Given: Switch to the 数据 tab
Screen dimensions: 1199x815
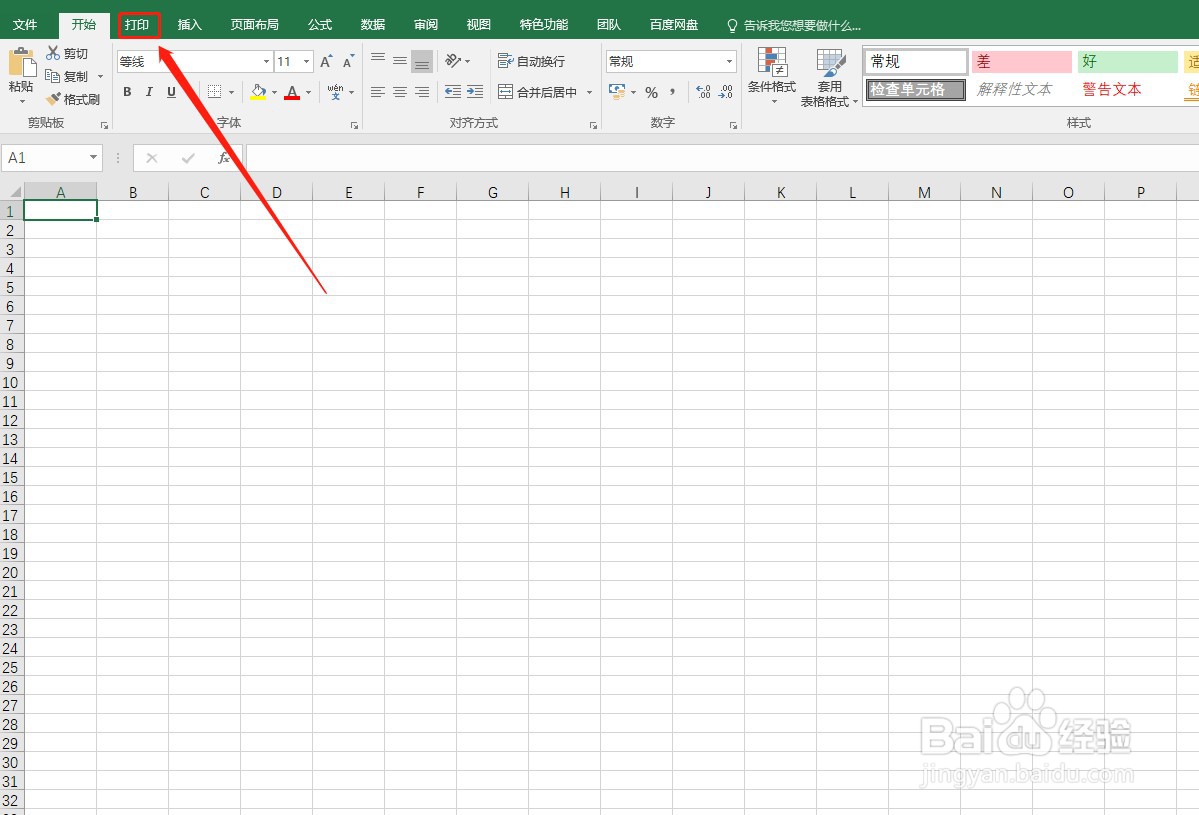Looking at the screenshot, I should (x=372, y=24).
